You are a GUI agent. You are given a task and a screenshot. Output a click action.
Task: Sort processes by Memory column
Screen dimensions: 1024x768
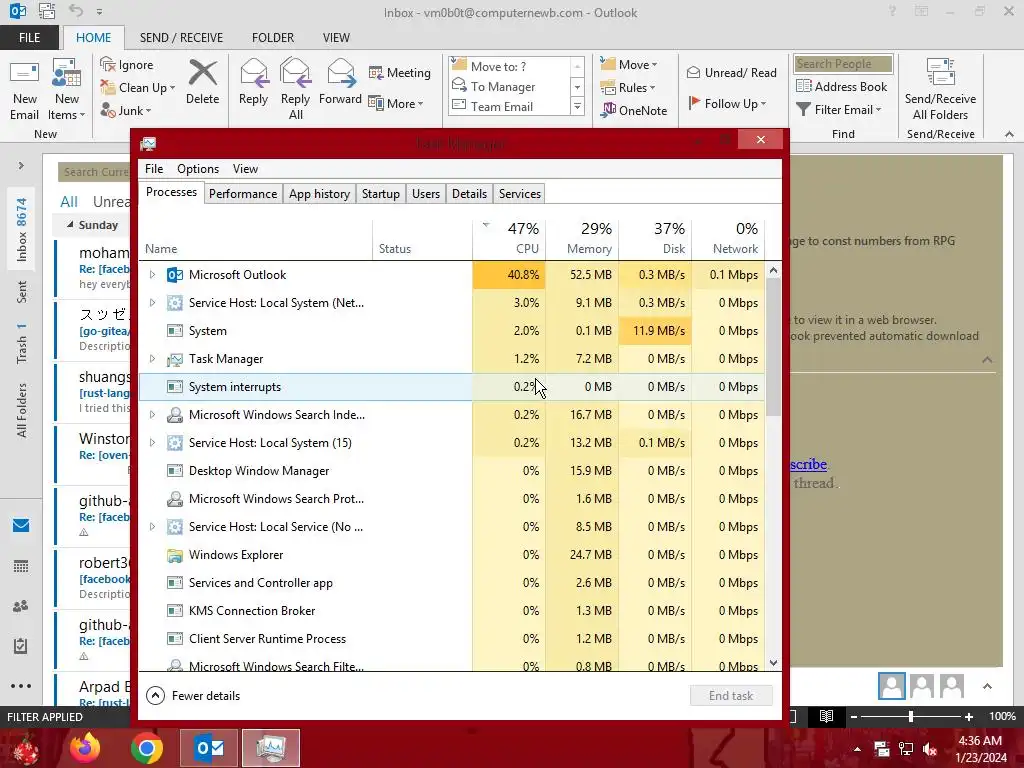(x=582, y=238)
